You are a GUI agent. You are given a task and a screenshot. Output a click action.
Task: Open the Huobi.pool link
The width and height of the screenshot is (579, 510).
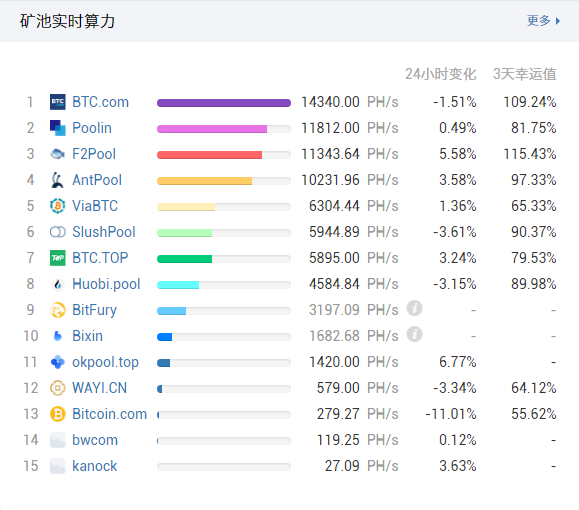pos(106,284)
